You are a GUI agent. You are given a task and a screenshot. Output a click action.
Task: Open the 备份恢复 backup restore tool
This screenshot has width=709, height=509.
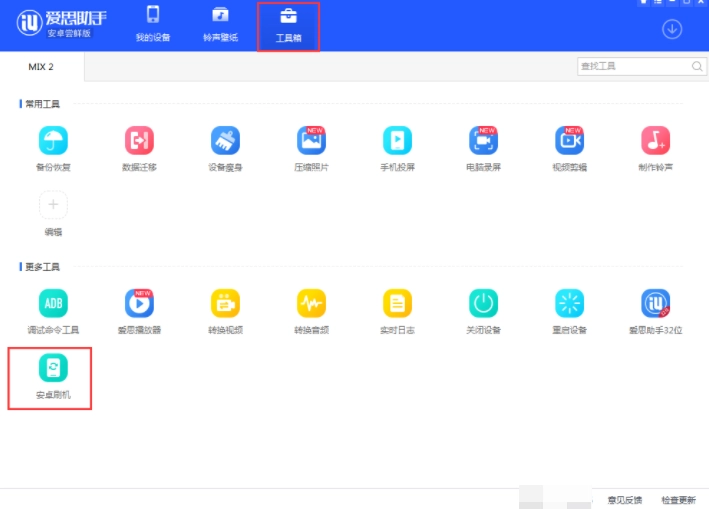[x=53, y=141]
